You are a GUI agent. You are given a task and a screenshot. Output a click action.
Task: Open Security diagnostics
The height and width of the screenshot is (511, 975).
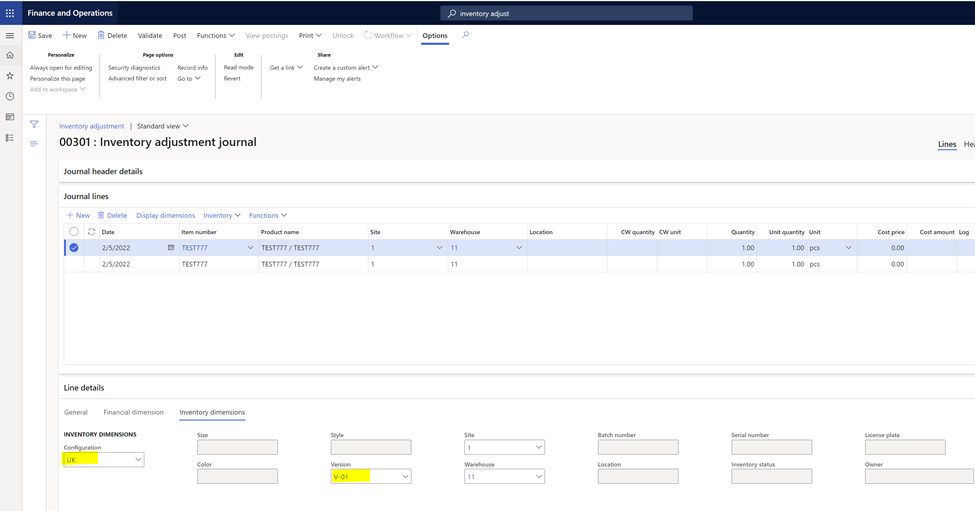pyautogui.click(x=134, y=68)
